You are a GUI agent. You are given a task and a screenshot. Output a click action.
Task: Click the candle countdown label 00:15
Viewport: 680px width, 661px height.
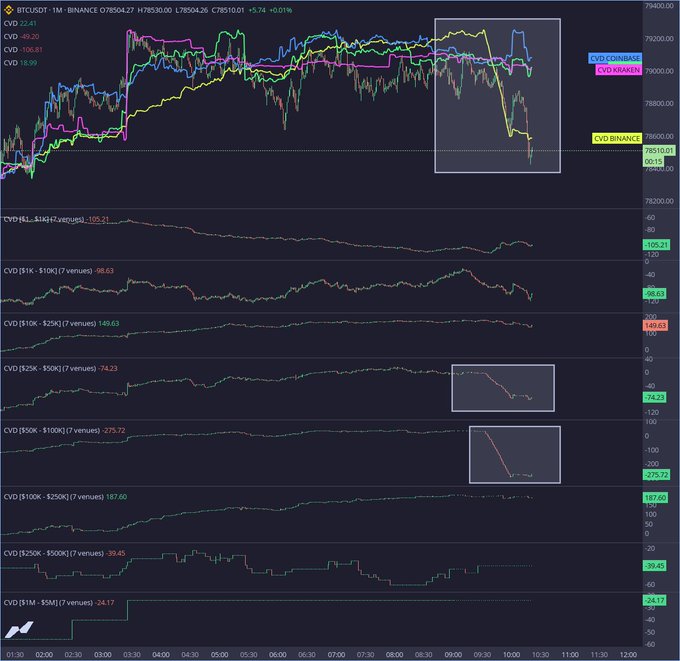click(653, 161)
